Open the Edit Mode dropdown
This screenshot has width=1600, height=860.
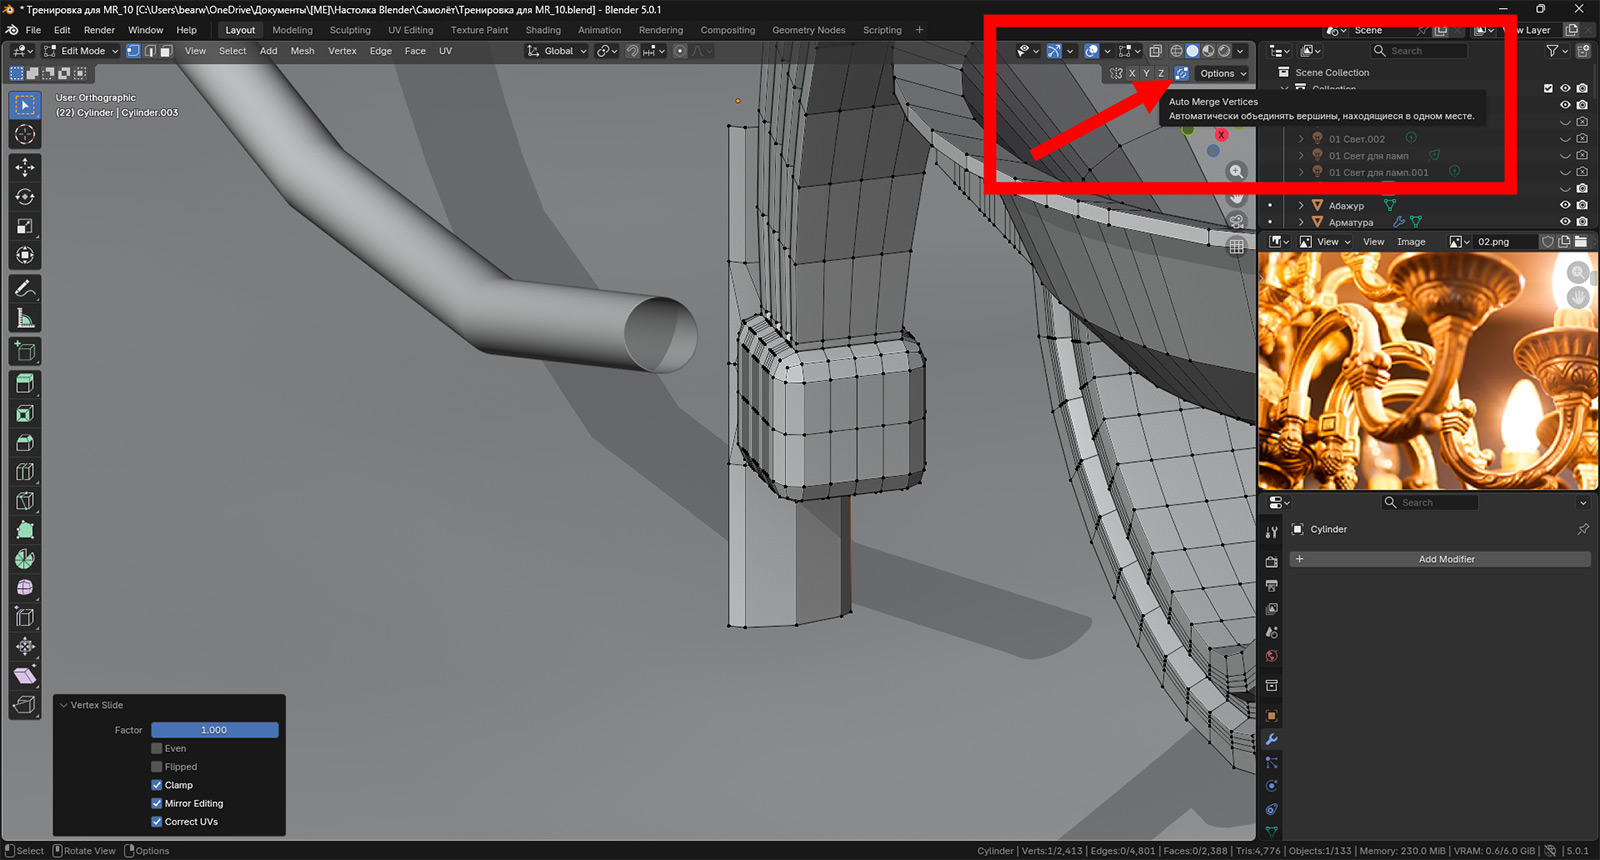(82, 51)
